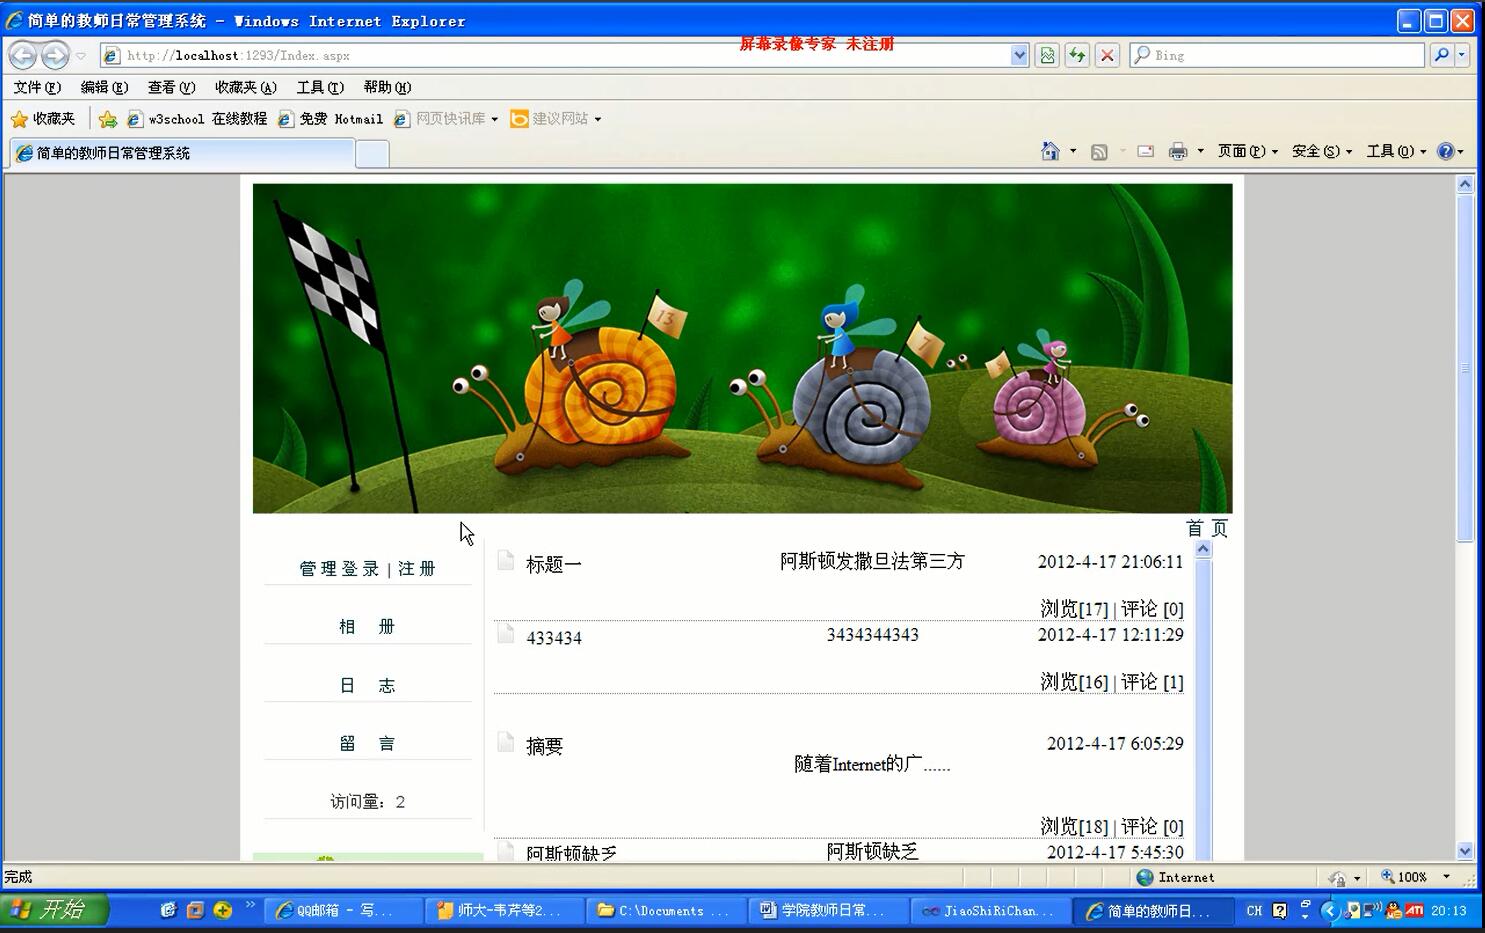
Task: Click the page scrollbar down arrow
Action: click(1465, 851)
